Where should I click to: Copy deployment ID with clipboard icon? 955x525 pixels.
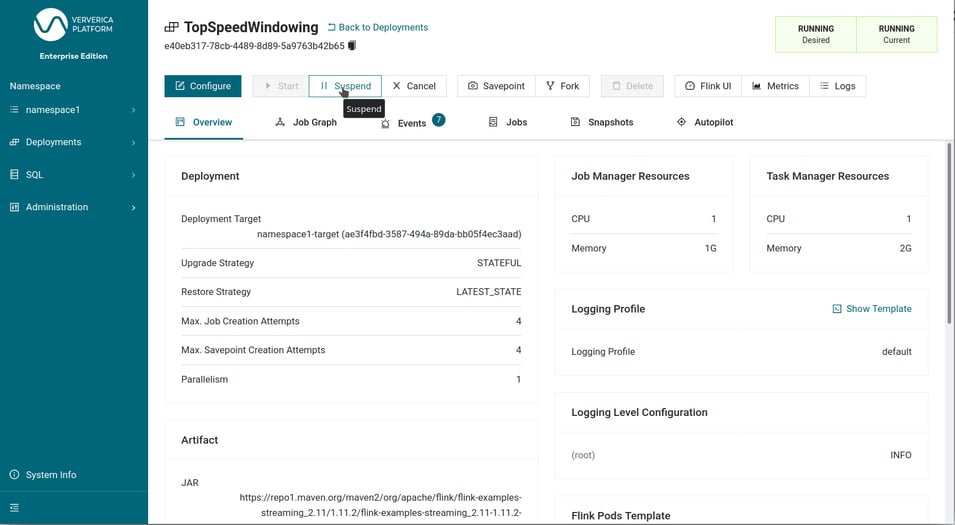pyautogui.click(x=352, y=46)
